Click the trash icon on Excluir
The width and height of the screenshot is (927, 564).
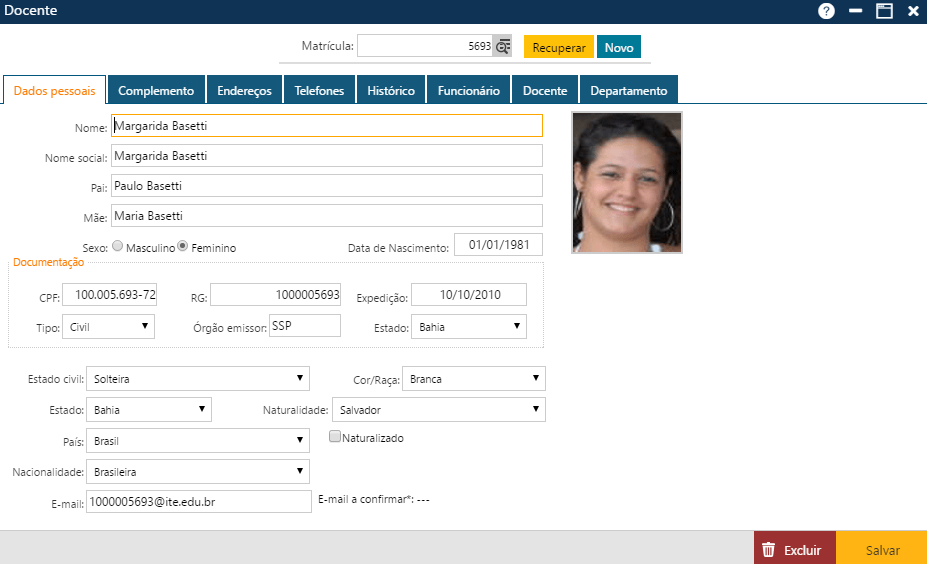[x=768, y=550]
